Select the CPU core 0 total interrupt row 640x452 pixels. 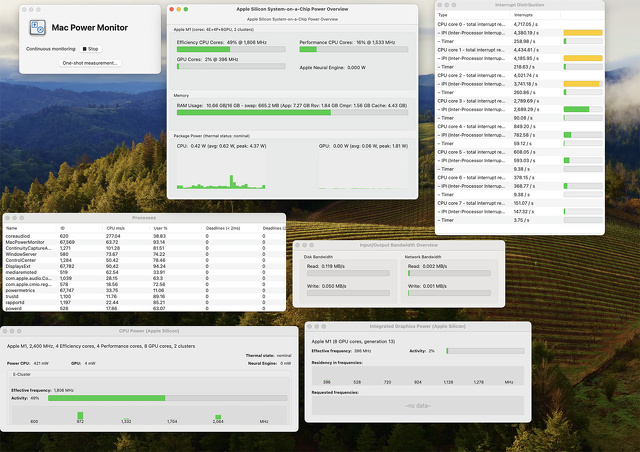[520, 24]
